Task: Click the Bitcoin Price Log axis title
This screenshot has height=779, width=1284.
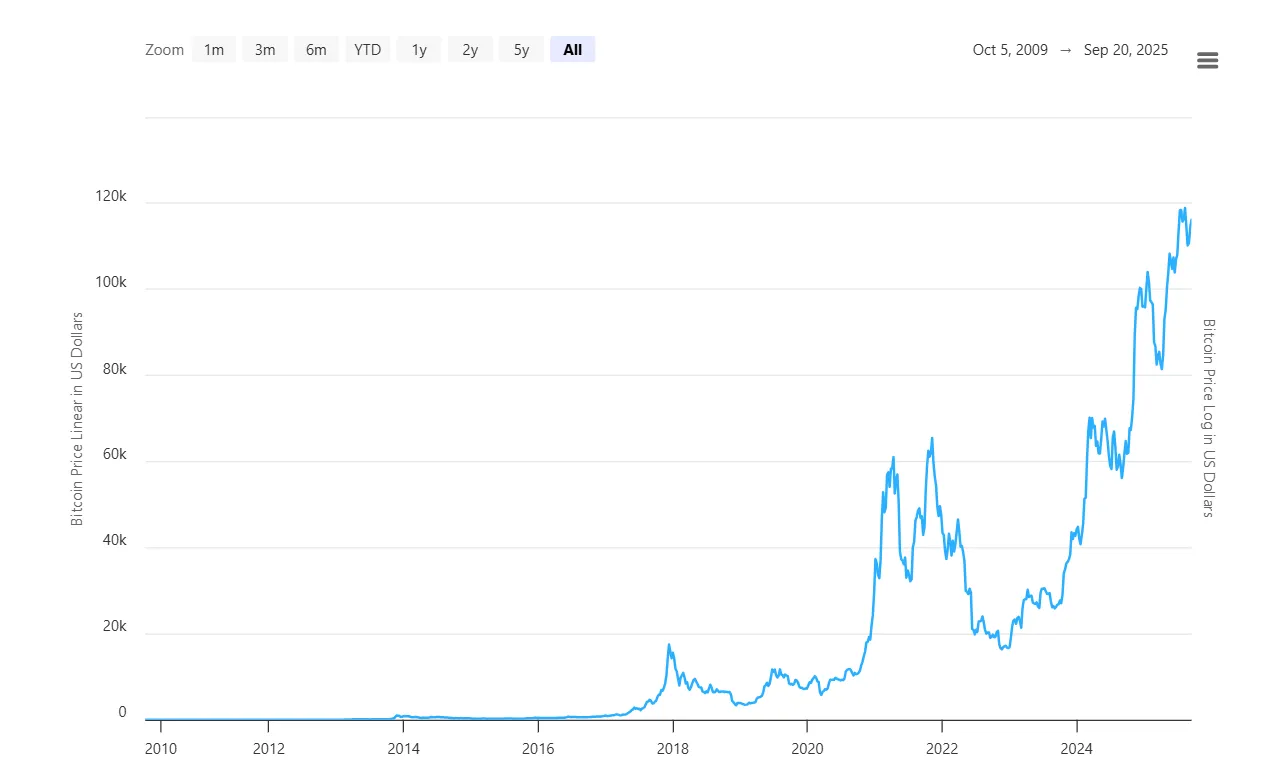Action: coord(1208,418)
